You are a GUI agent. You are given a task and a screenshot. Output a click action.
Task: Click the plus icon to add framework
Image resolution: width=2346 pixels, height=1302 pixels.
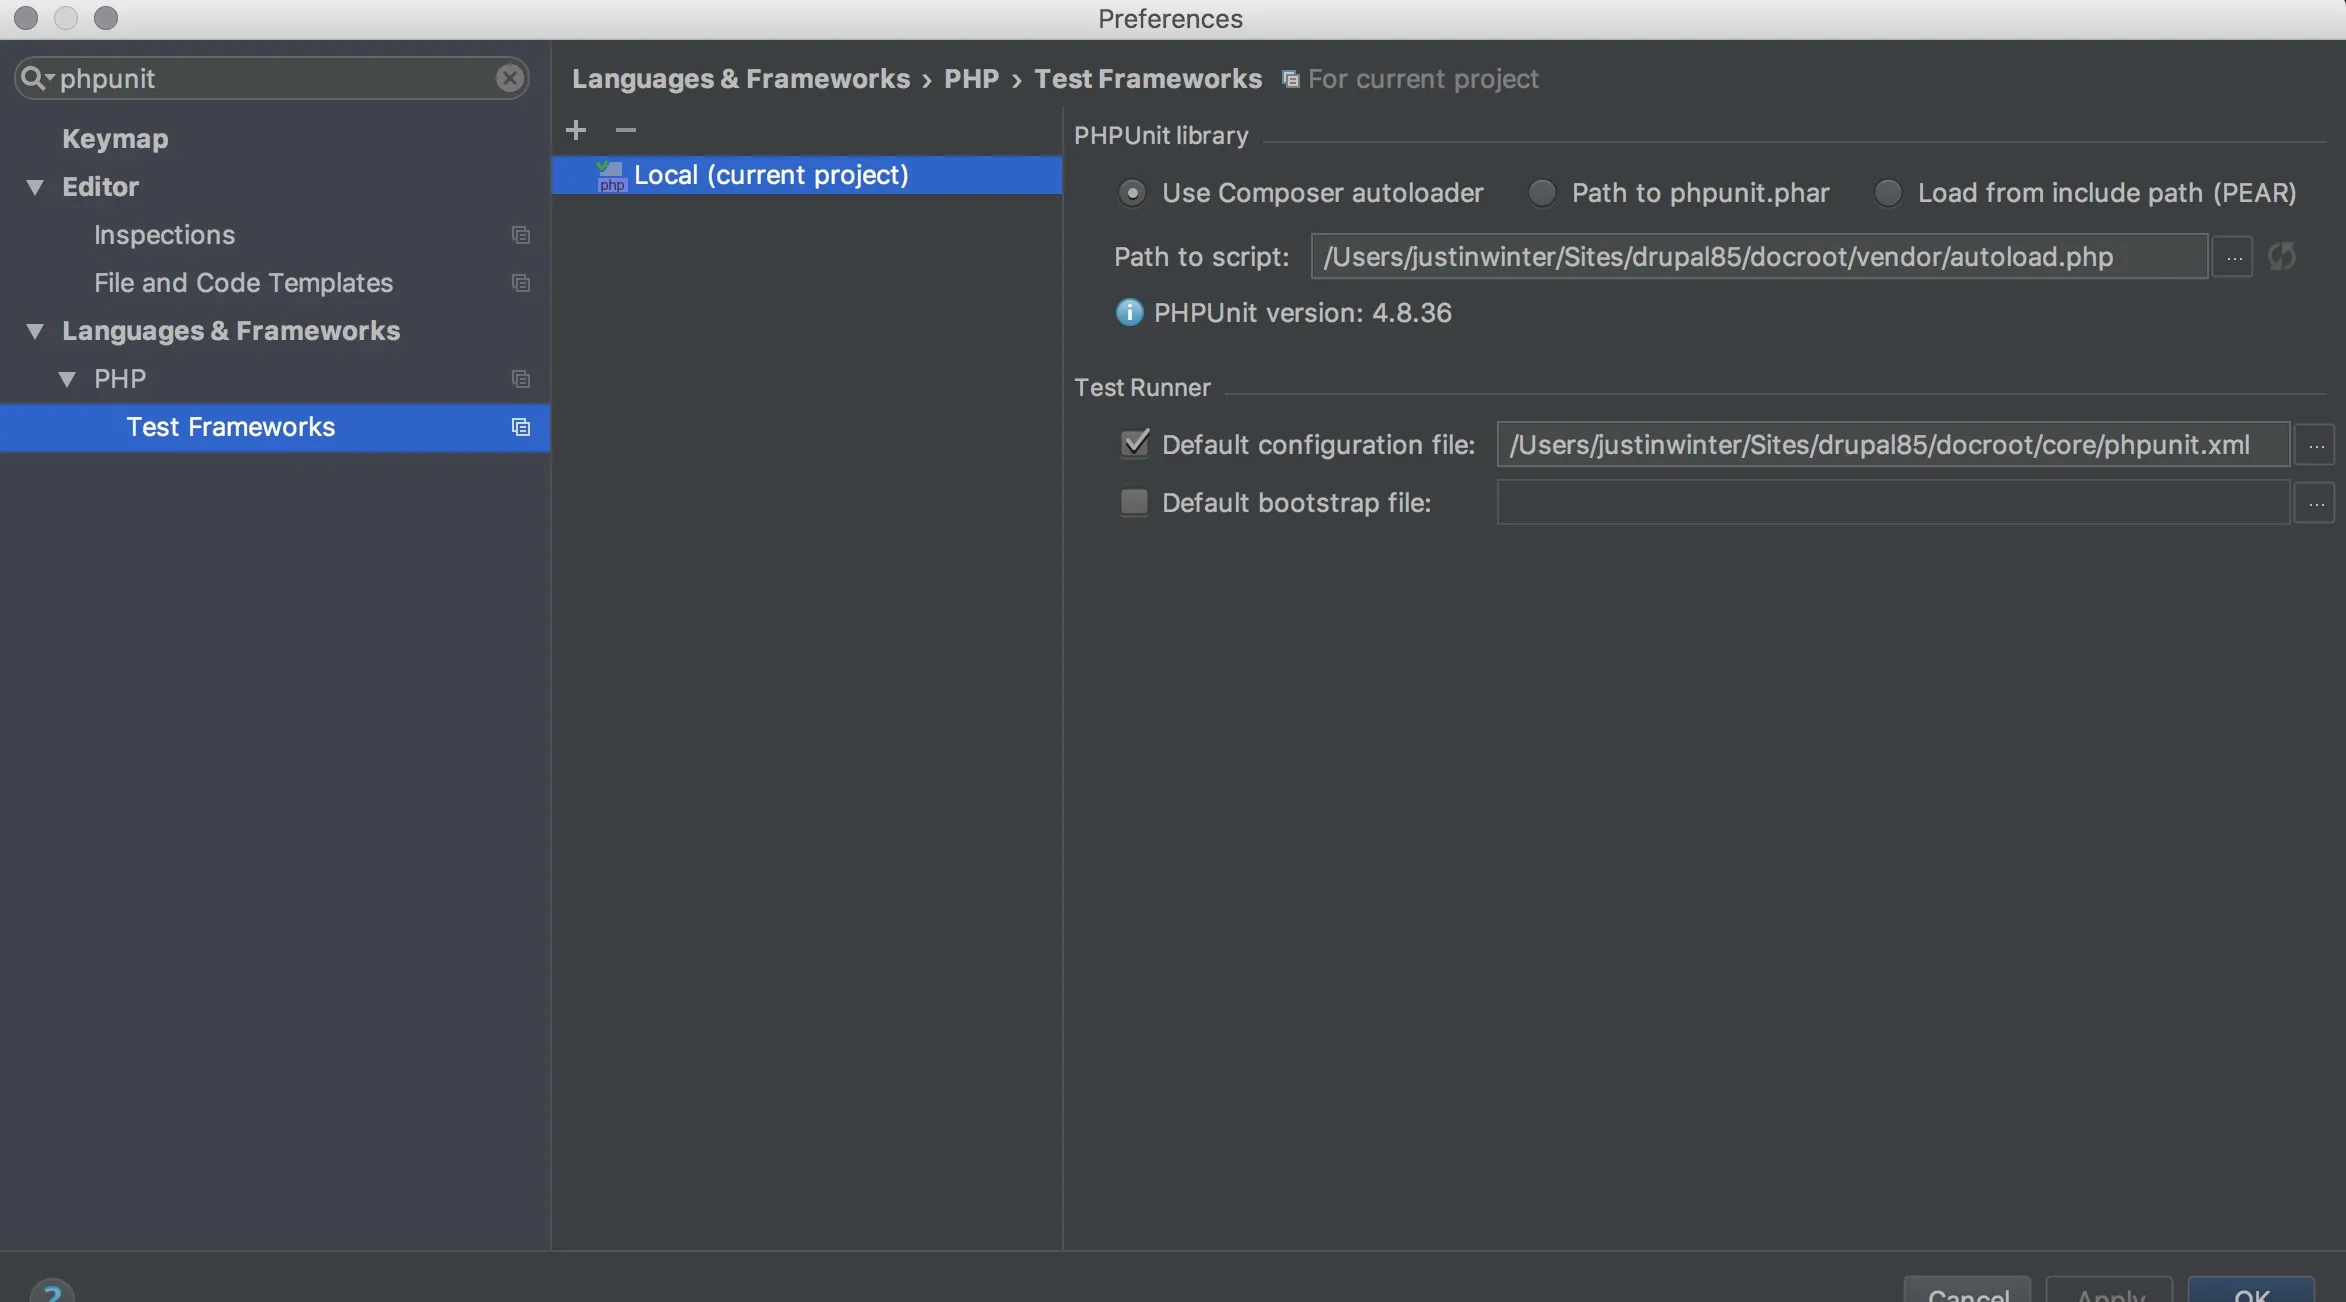[576, 130]
